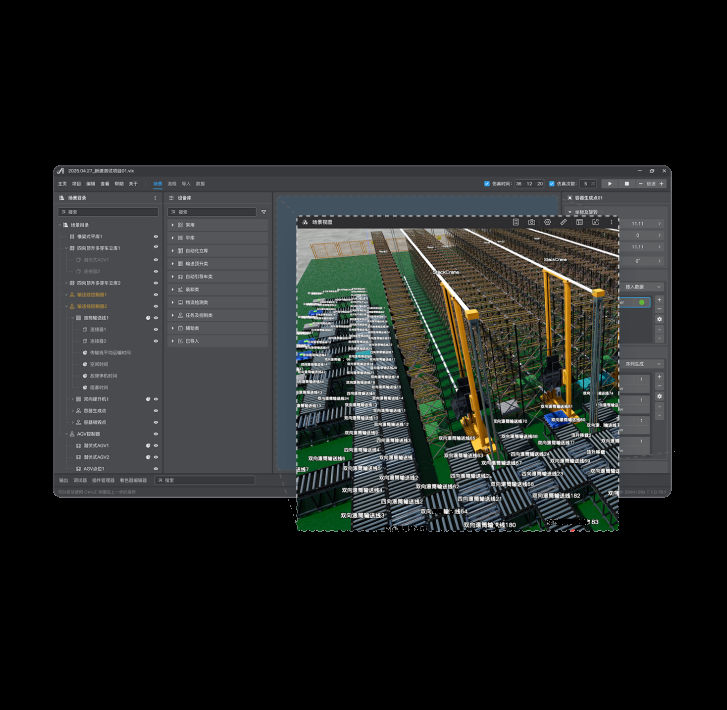Toggle visibility of 输送线控制器1
Screen dimensions: 727x710
tap(156, 294)
